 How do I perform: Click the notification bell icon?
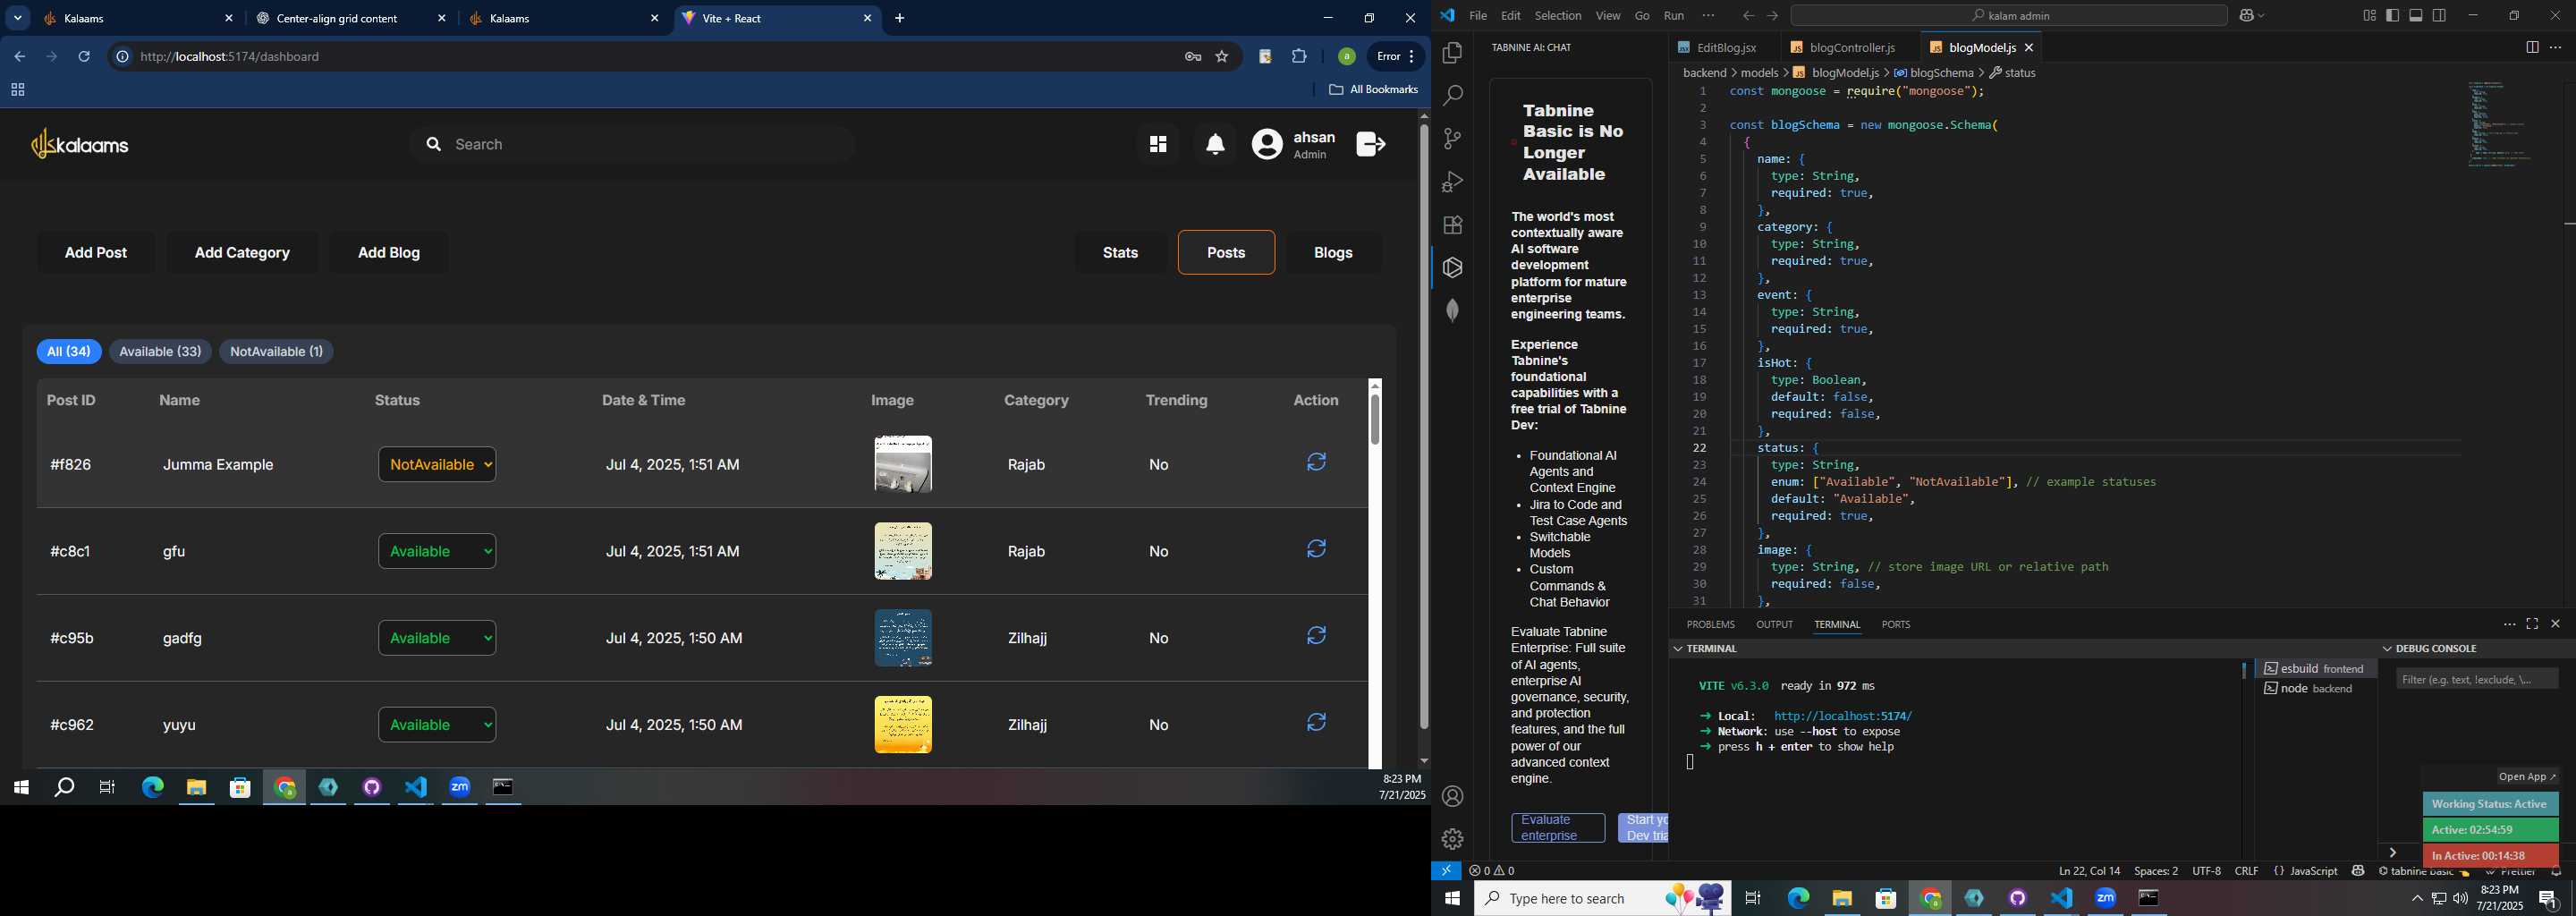1215,145
